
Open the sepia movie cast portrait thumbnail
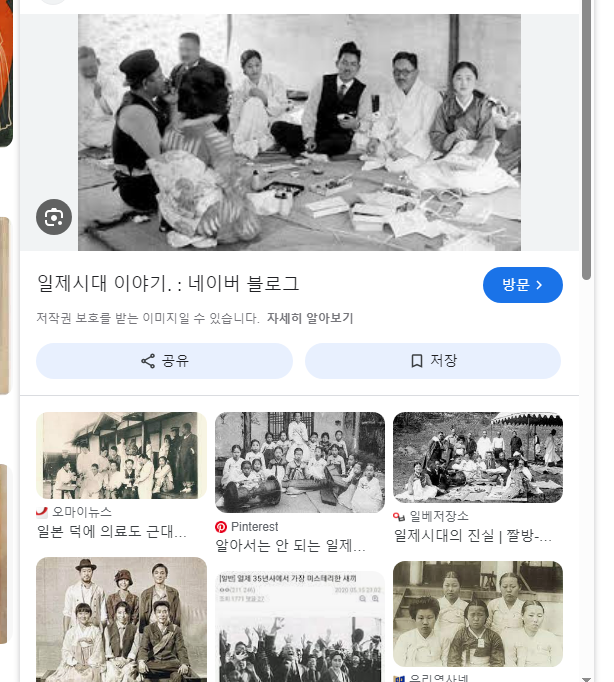[x=121, y=619]
